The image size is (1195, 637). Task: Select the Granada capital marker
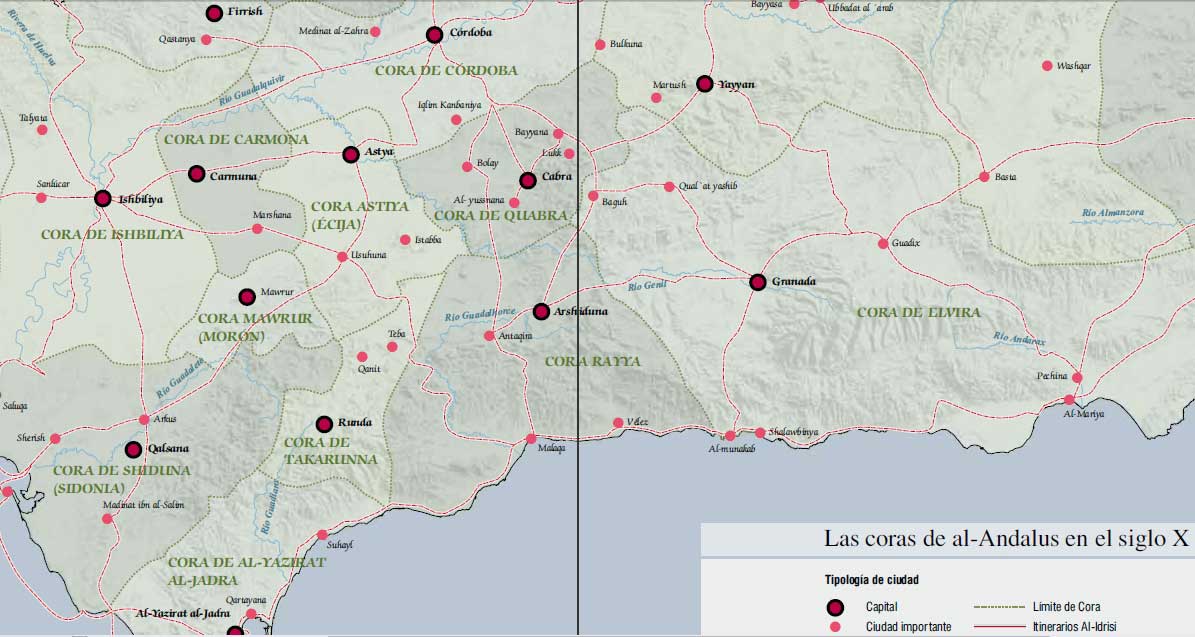pos(758,282)
